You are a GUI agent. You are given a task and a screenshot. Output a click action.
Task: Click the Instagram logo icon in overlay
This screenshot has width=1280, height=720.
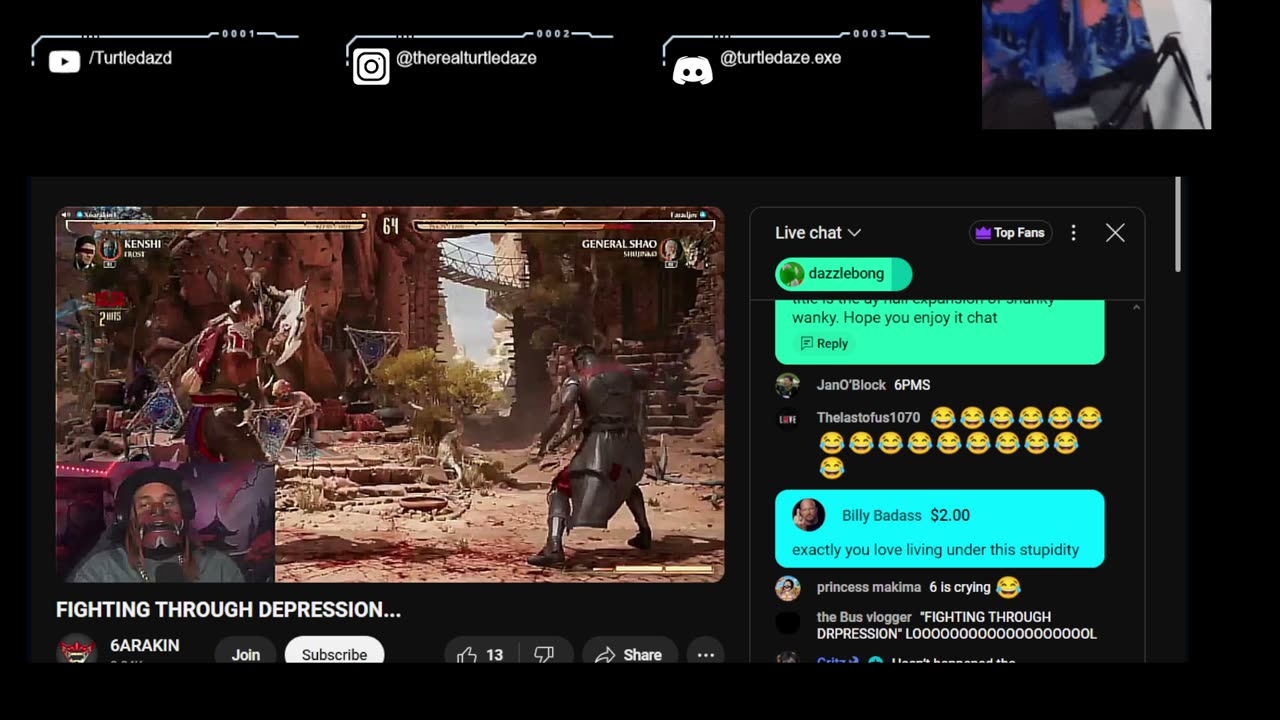(371, 67)
